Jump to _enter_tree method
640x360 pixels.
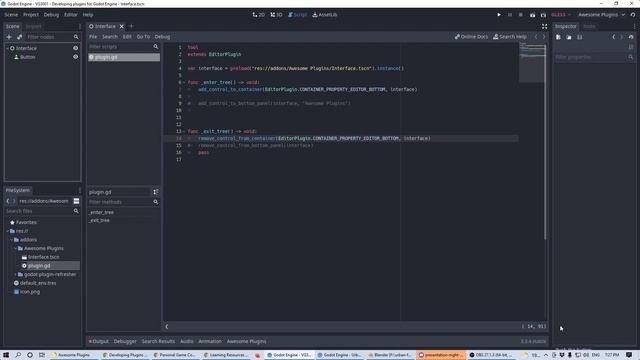coord(102,212)
